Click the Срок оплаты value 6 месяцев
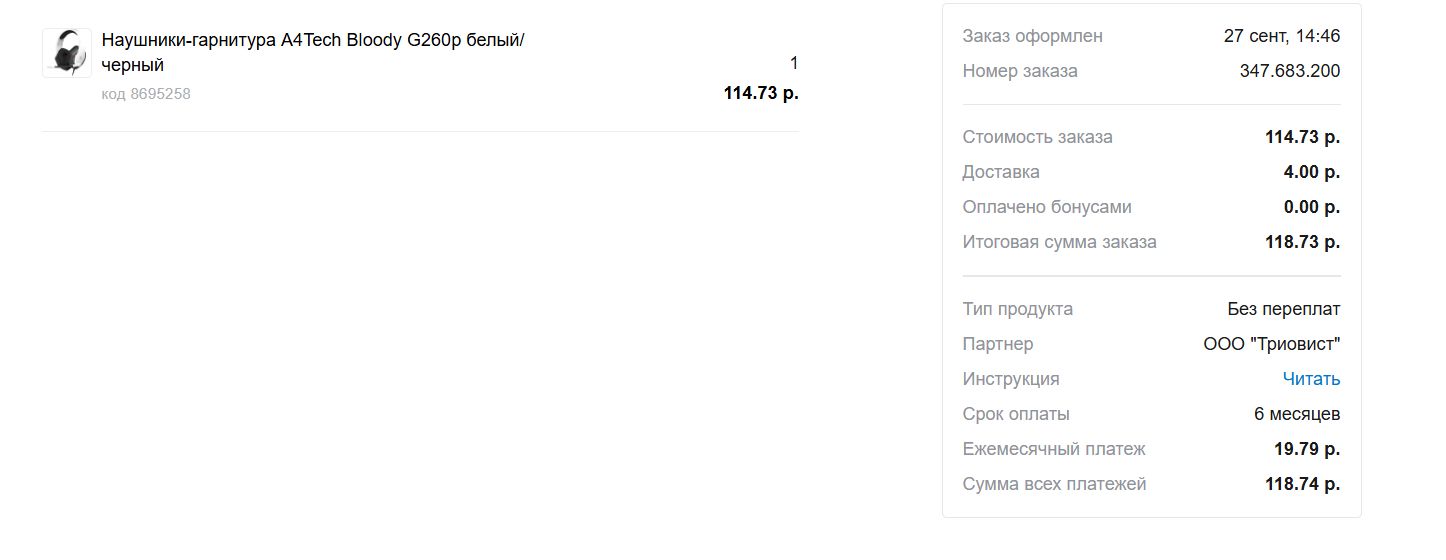This screenshot has width=1446, height=560. (x=1297, y=414)
